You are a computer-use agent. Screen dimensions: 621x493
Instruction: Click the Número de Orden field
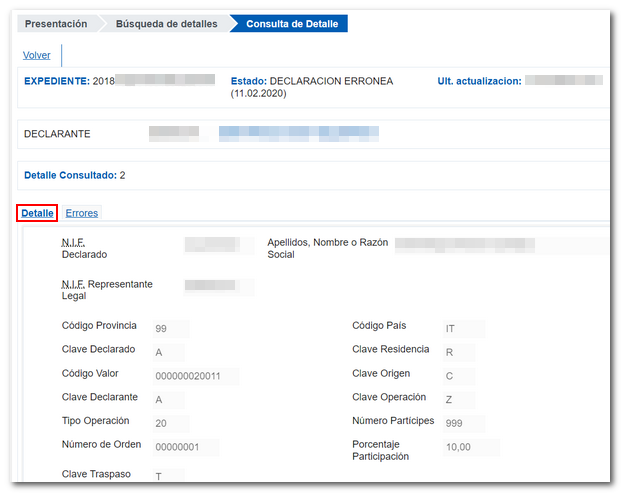(x=185, y=447)
